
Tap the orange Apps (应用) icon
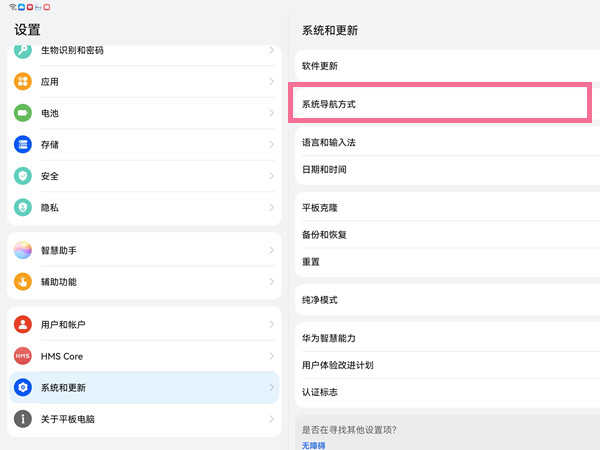click(23, 82)
